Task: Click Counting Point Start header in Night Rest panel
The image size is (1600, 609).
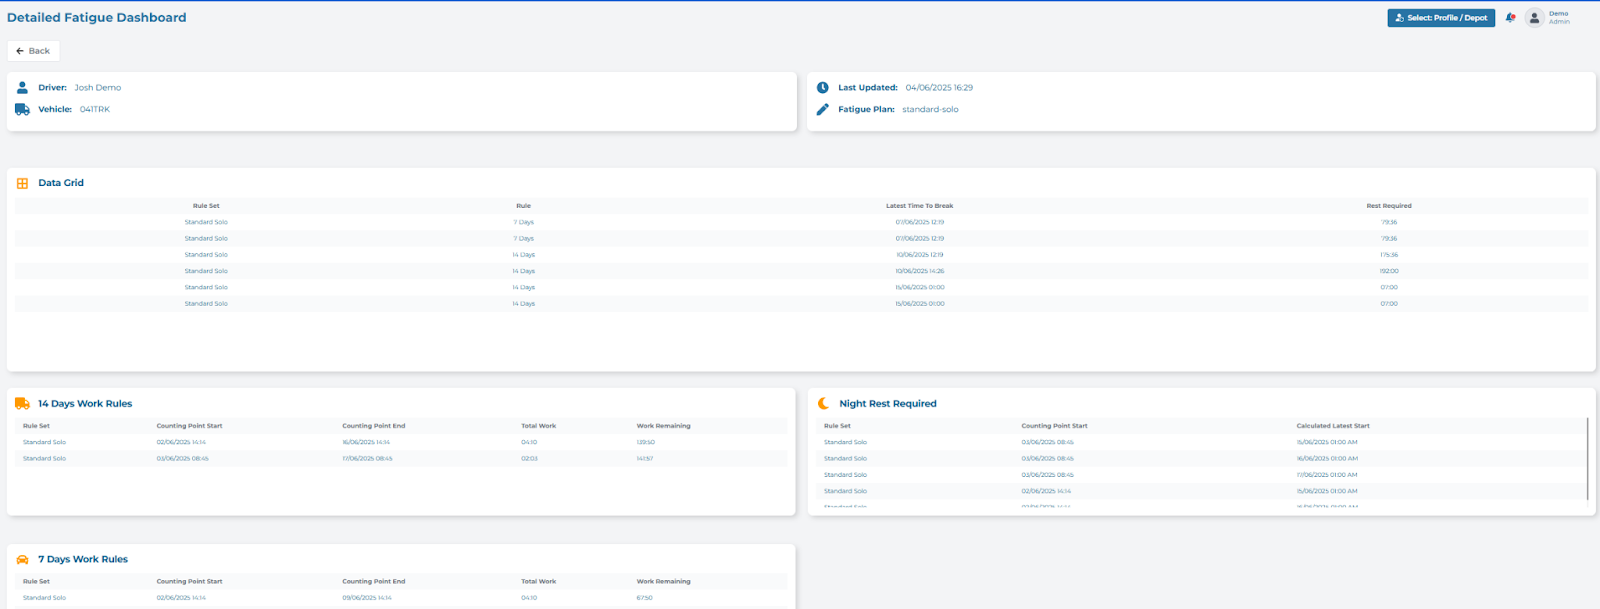Action: tap(1054, 426)
